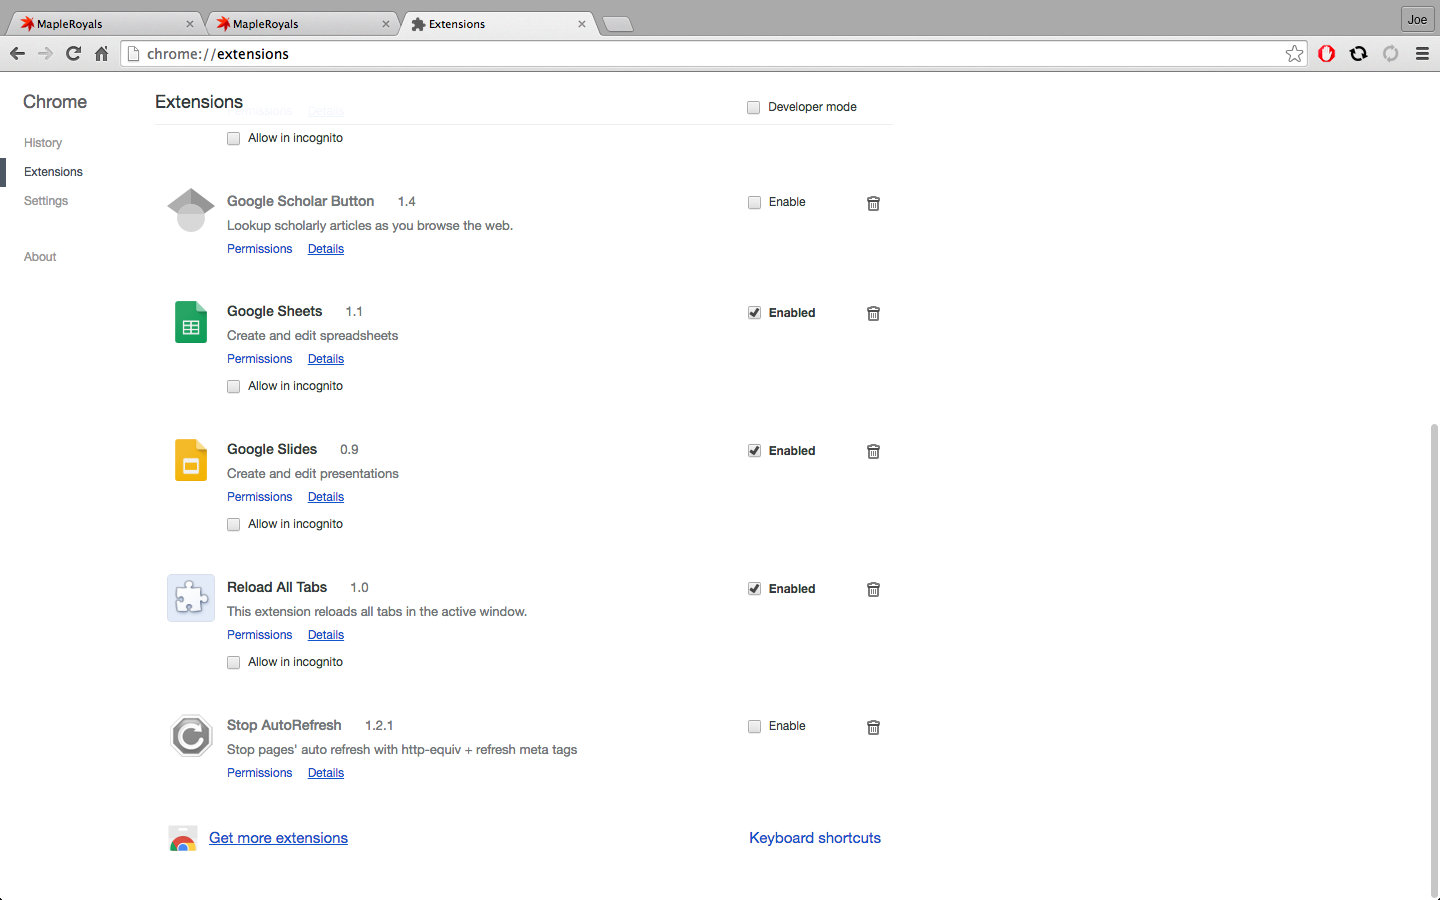The width and height of the screenshot is (1440, 900).
Task: View Permissions for Google Slides
Action: pyautogui.click(x=260, y=497)
